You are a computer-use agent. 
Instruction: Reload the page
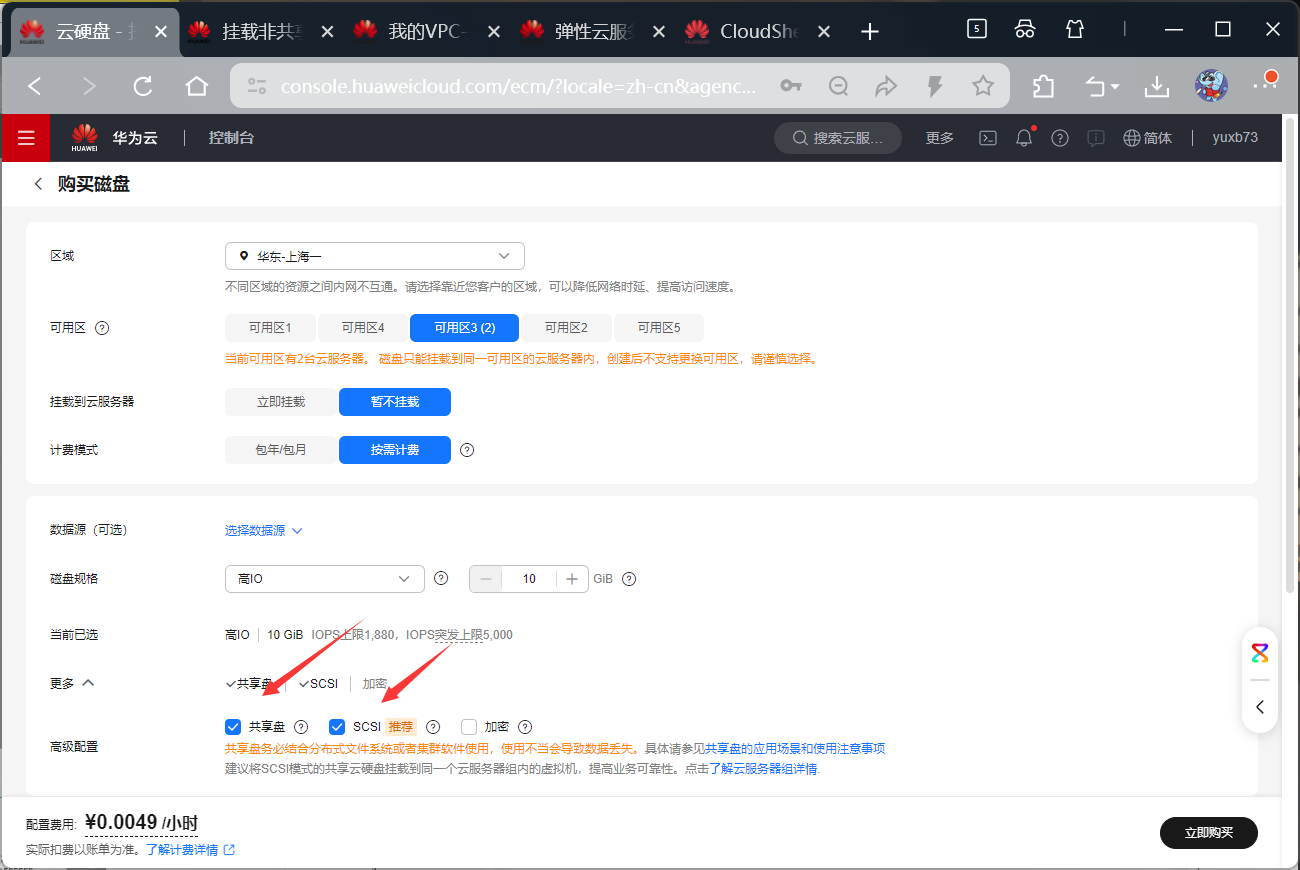[x=143, y=86]
